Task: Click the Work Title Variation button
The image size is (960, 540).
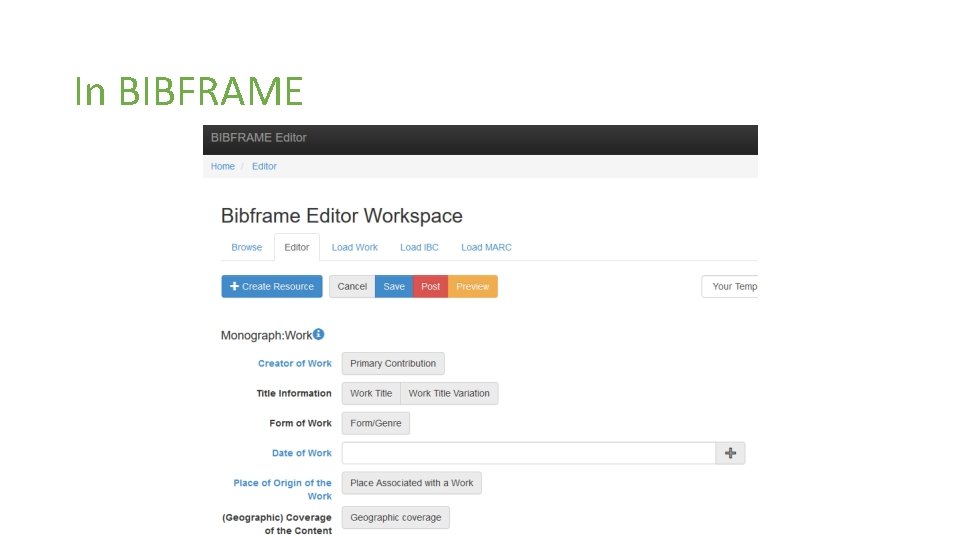Action: pyautogui.click(x=449, y=394)
